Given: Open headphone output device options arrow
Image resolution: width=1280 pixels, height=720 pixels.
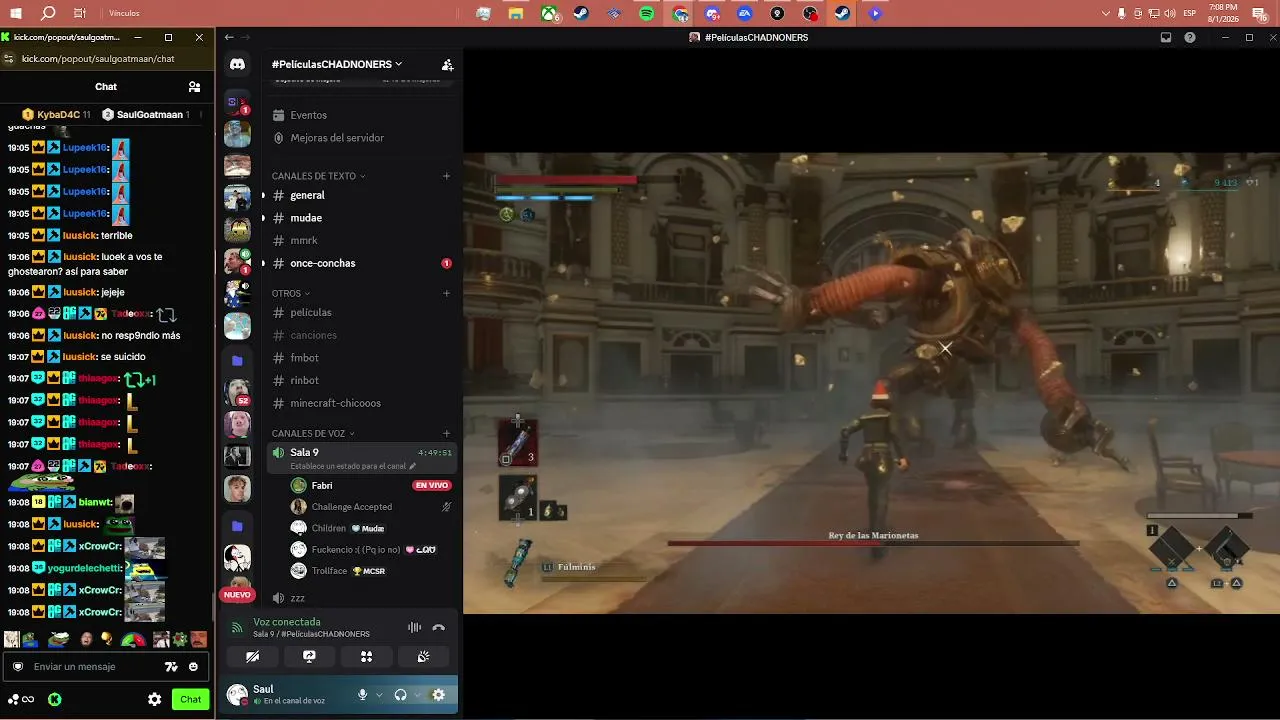Looking at the screenshot, I should [x=417, y=695].
